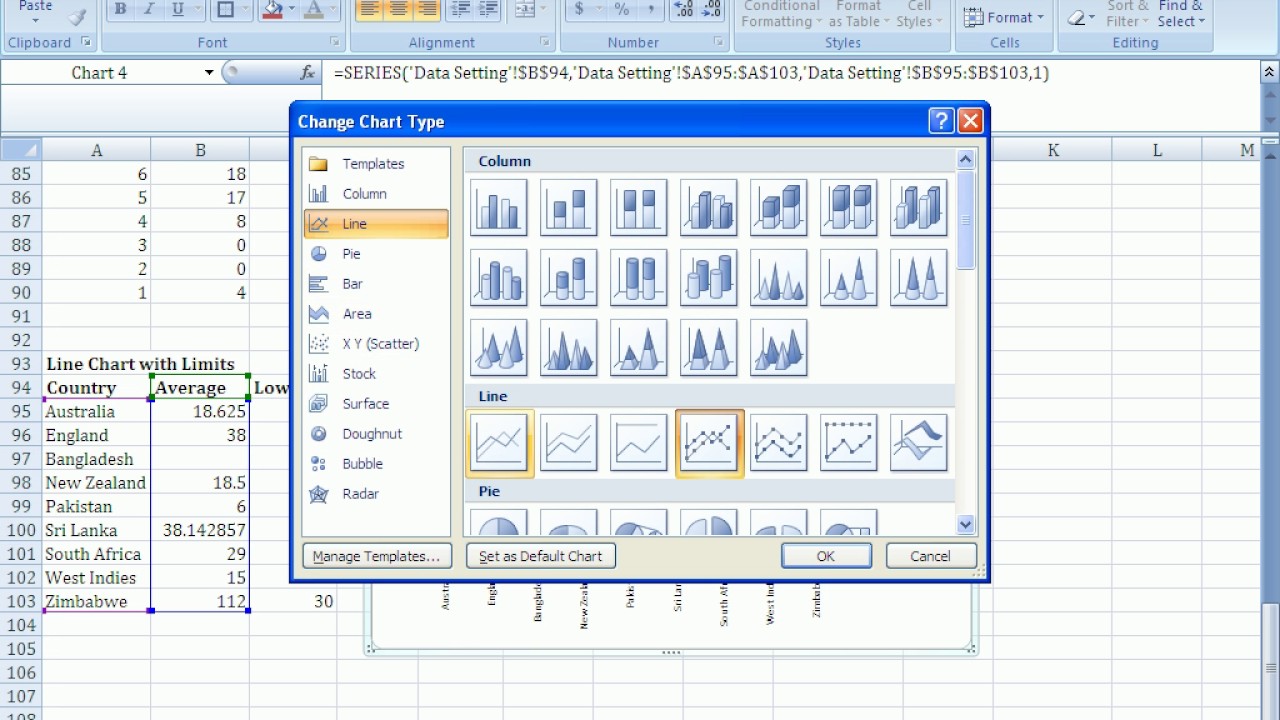This screenshot has width=1280, height=720.
Task: Toggle Underline formatting in ribbon
Action: click(x=178, y=10)
